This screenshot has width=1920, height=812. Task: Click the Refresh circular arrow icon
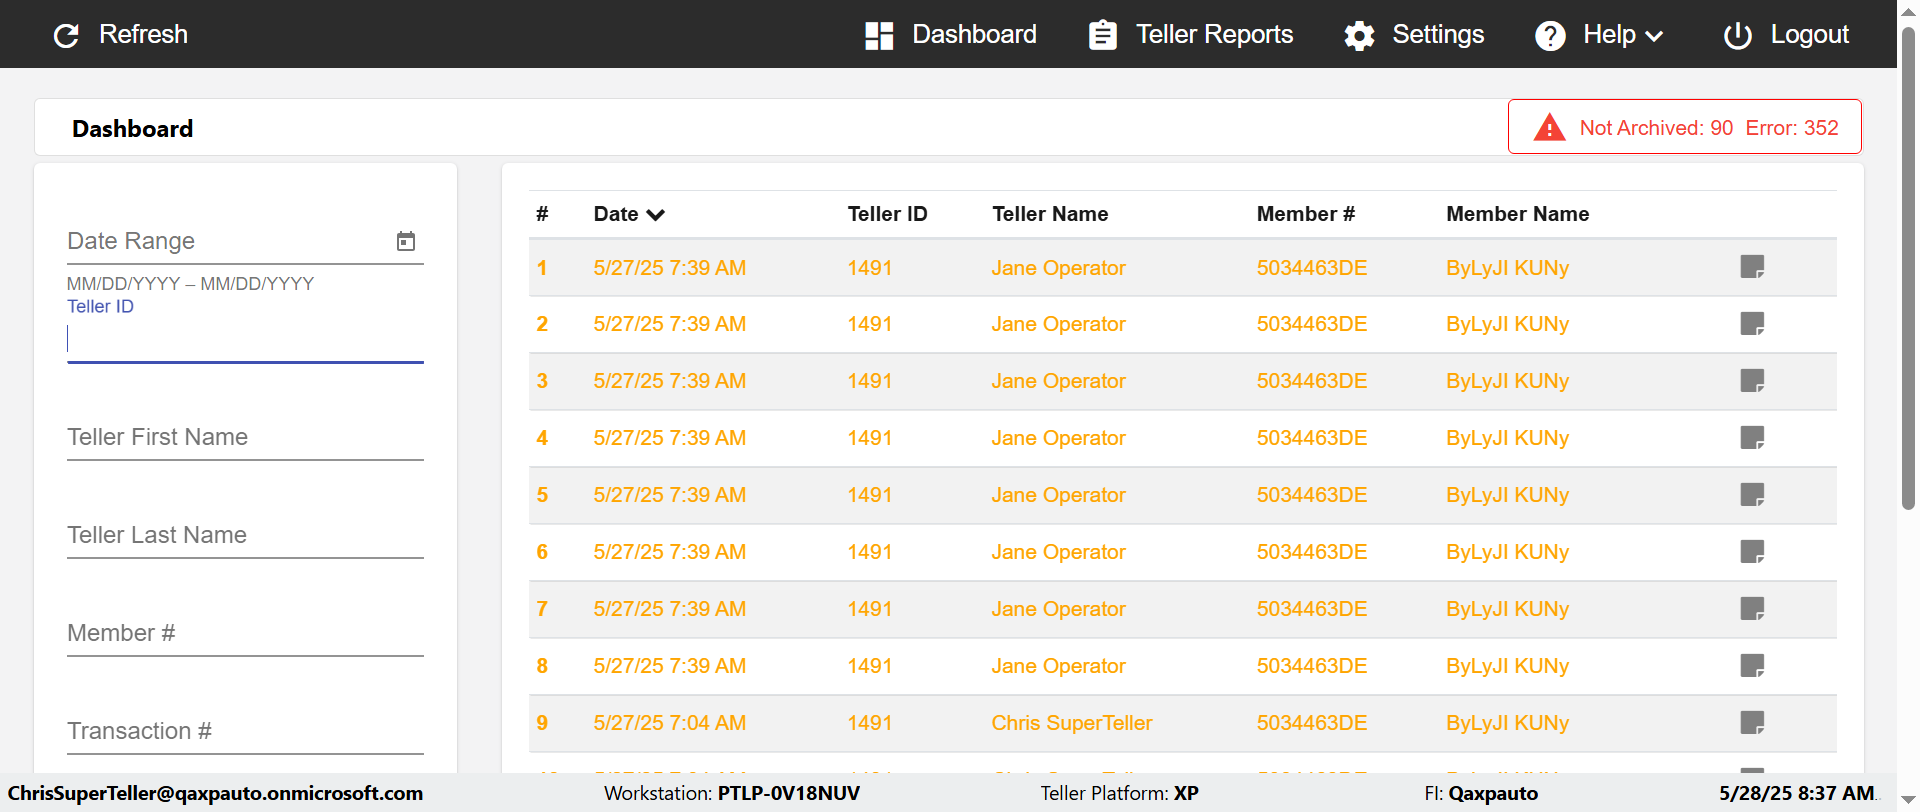click(x=66, y=36)
